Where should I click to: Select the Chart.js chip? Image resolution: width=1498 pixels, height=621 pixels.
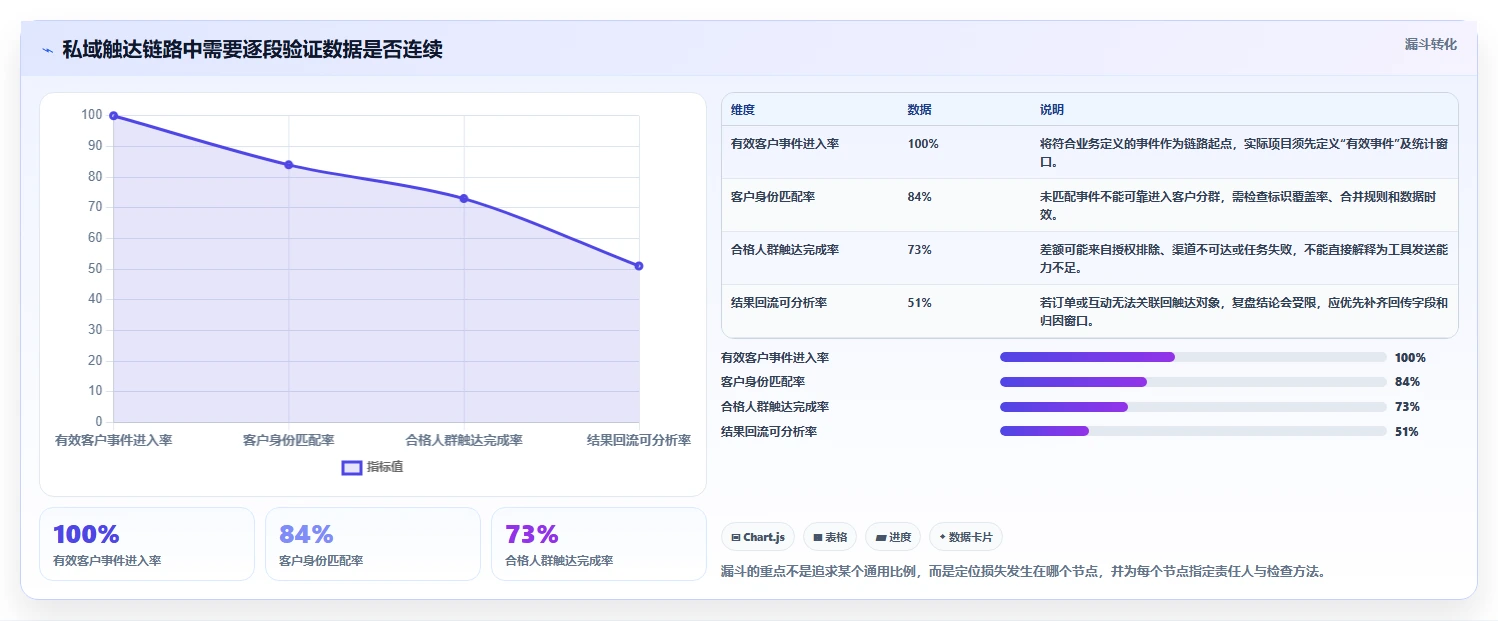(757, 537)
